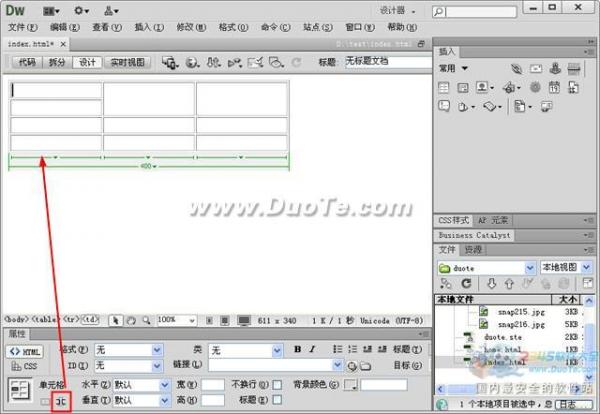
Task: Open the 格式 format dropdown in Properties
Action: point(156,350)
